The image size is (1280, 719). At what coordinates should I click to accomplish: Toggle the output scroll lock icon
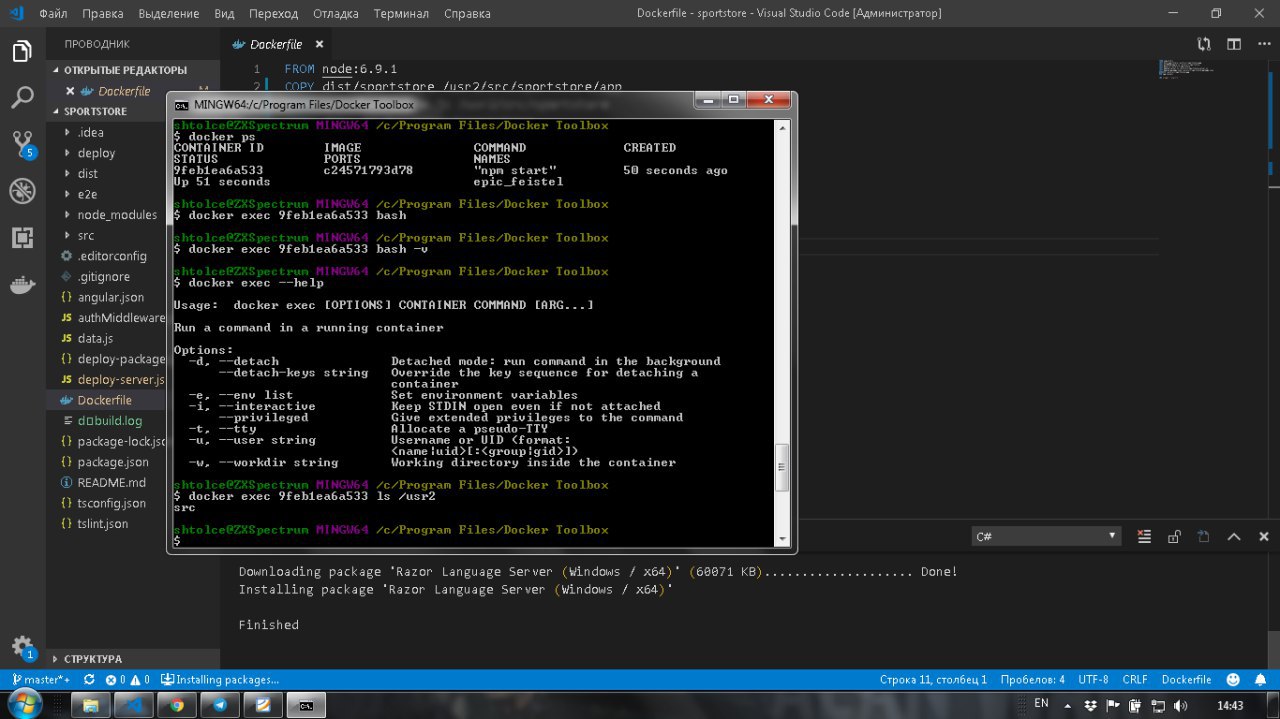coord(1174,536)
